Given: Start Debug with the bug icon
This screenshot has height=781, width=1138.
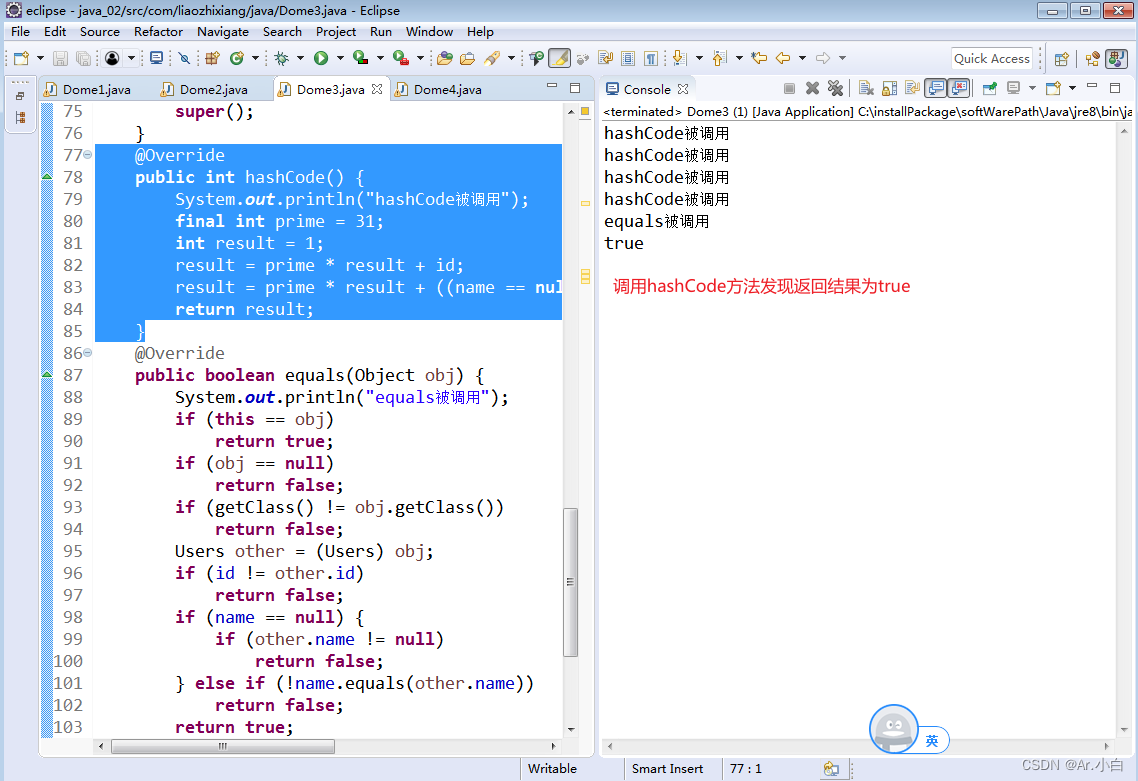Looking at the screenshot, I should pos(282,58).
